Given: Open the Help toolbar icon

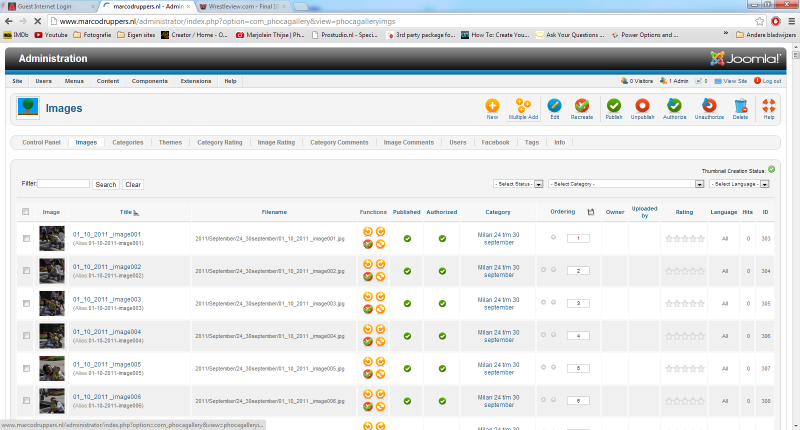Looking at the screenshot, I should (x=769, y=105).
